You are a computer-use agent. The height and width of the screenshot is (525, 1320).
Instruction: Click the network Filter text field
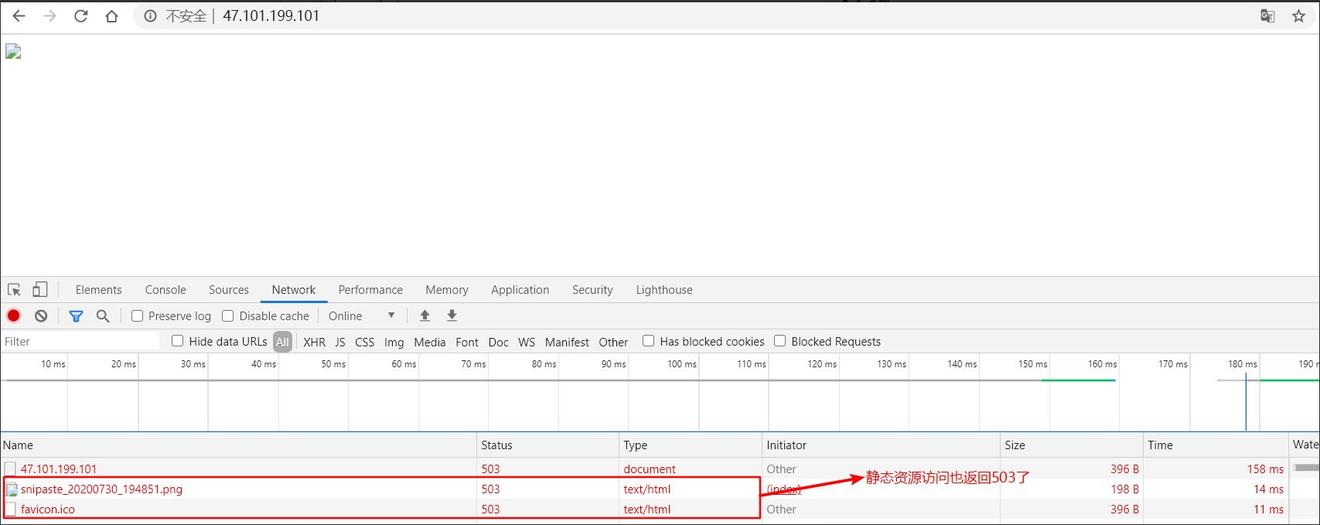tap(80, 342)
